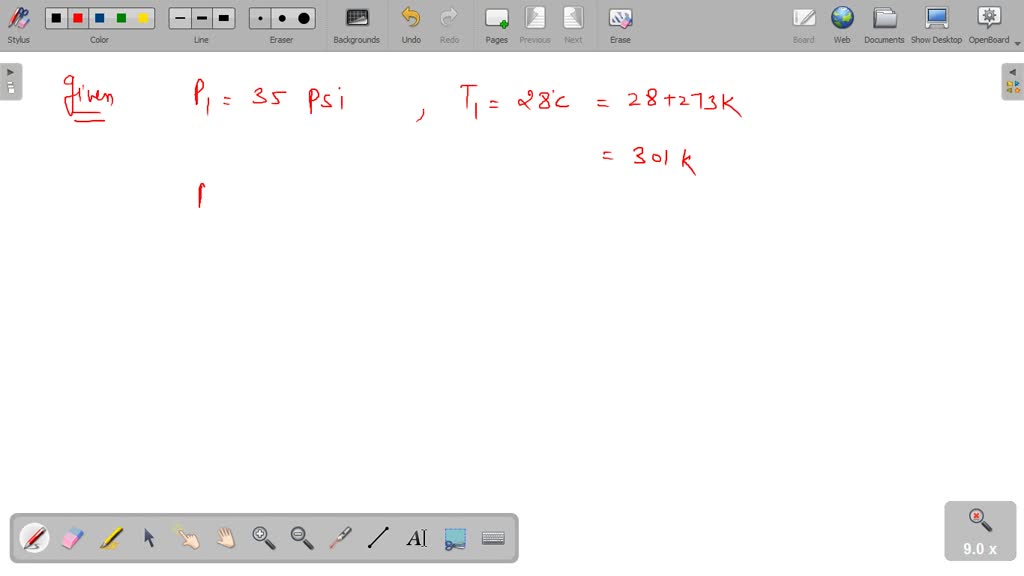The image size is (1024, 576).
Task: Switch to Board mode
Action: coord(803,25)
